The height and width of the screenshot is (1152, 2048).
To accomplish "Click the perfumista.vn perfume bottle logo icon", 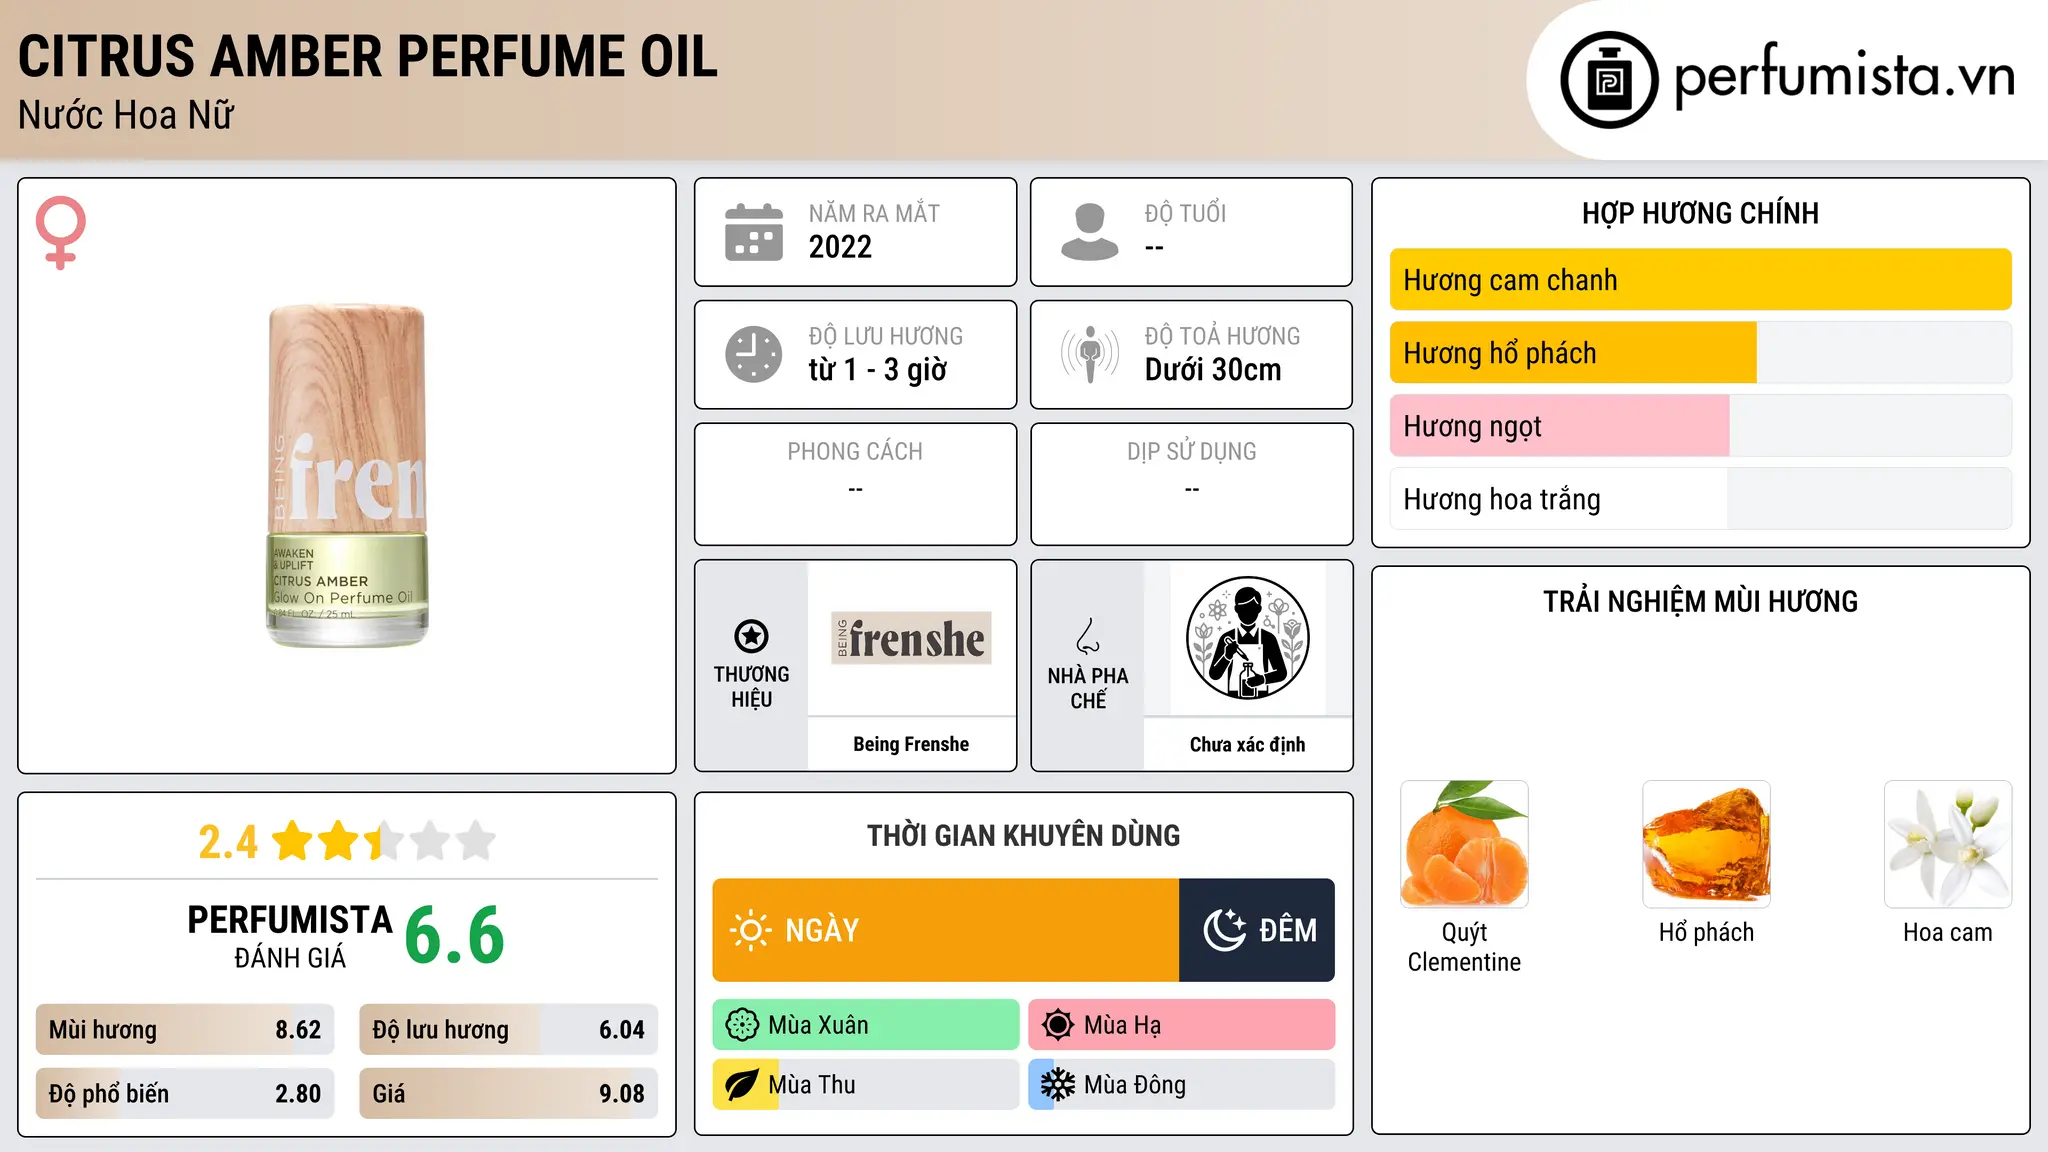I will 1609,80.
